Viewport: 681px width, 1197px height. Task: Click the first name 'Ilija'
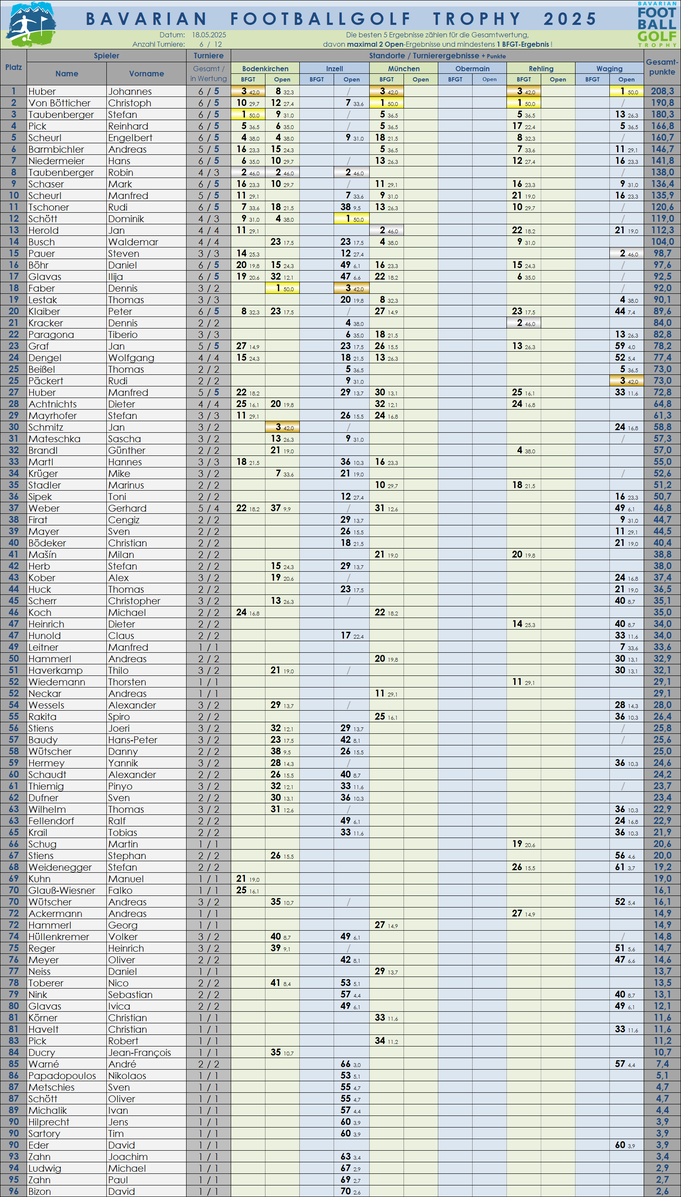pyautogui.click(x=117, y=278)
